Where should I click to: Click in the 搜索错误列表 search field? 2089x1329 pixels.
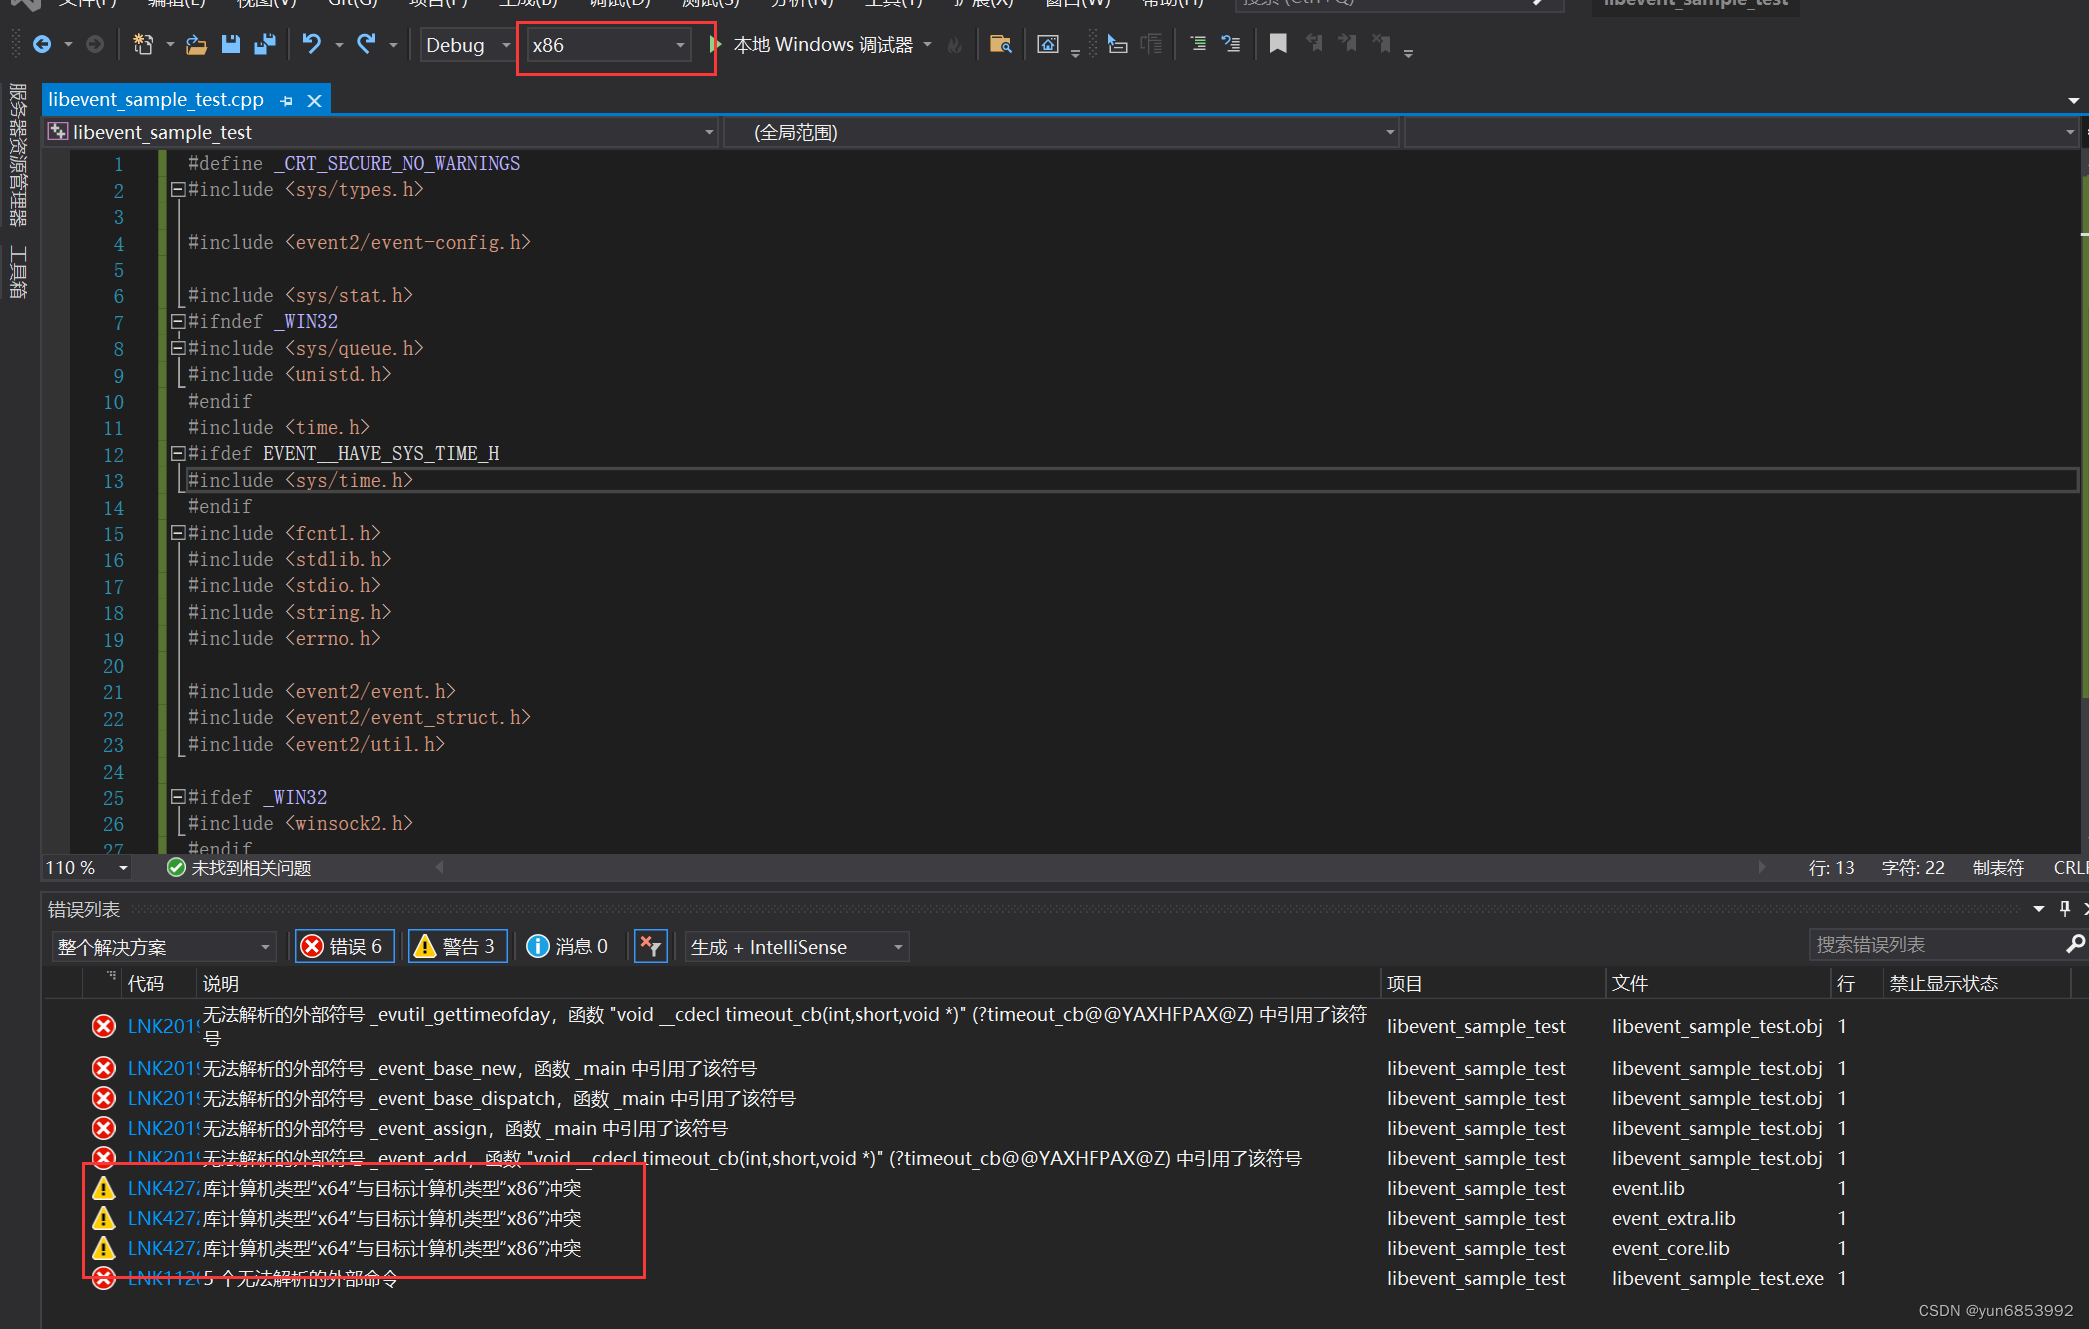1936,944
